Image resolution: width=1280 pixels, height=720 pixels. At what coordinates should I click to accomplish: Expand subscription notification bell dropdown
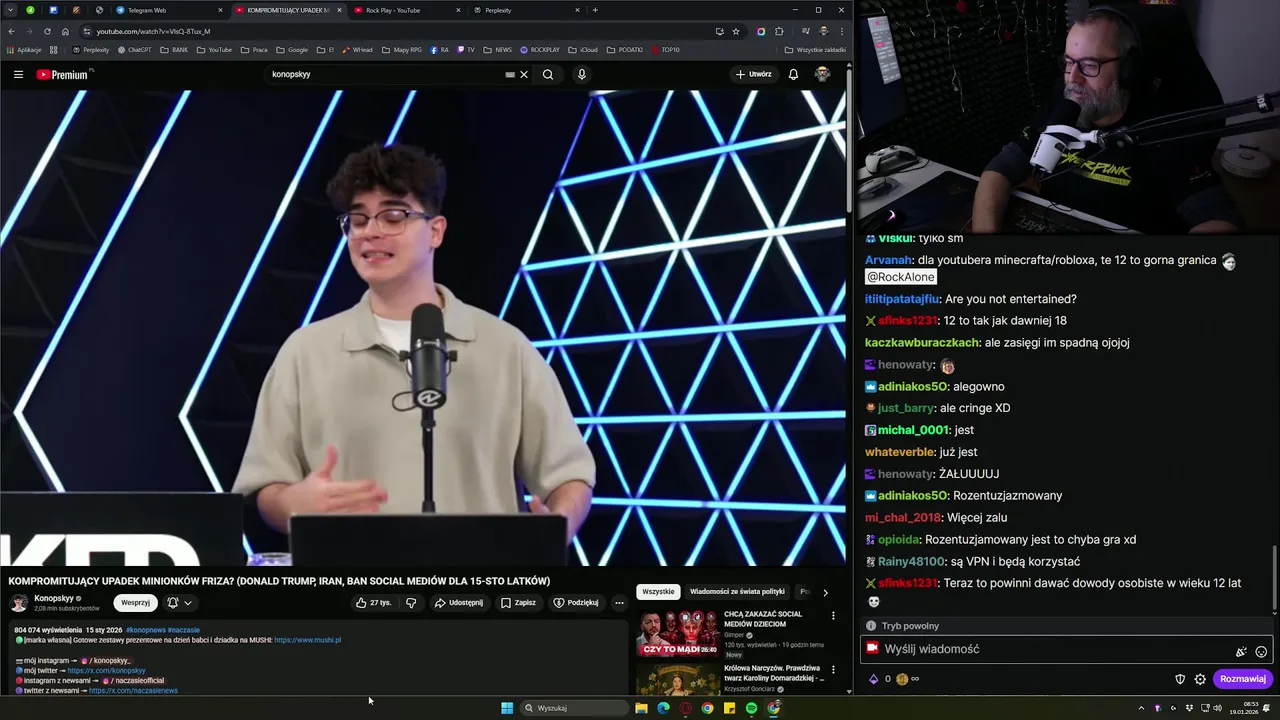(180, 603)
